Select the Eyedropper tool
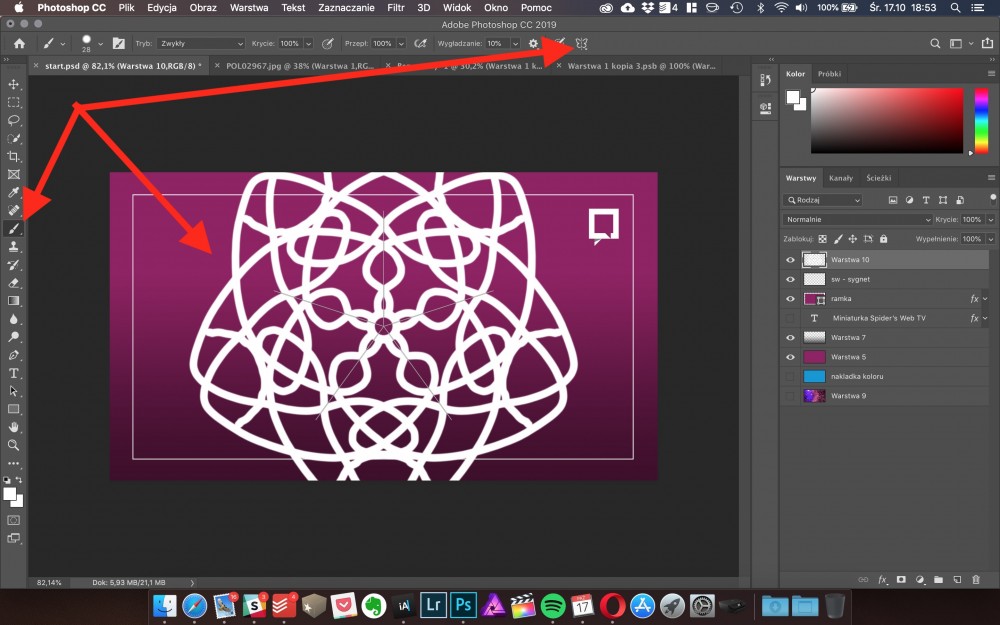1000x625 pixels. [13, 192]
